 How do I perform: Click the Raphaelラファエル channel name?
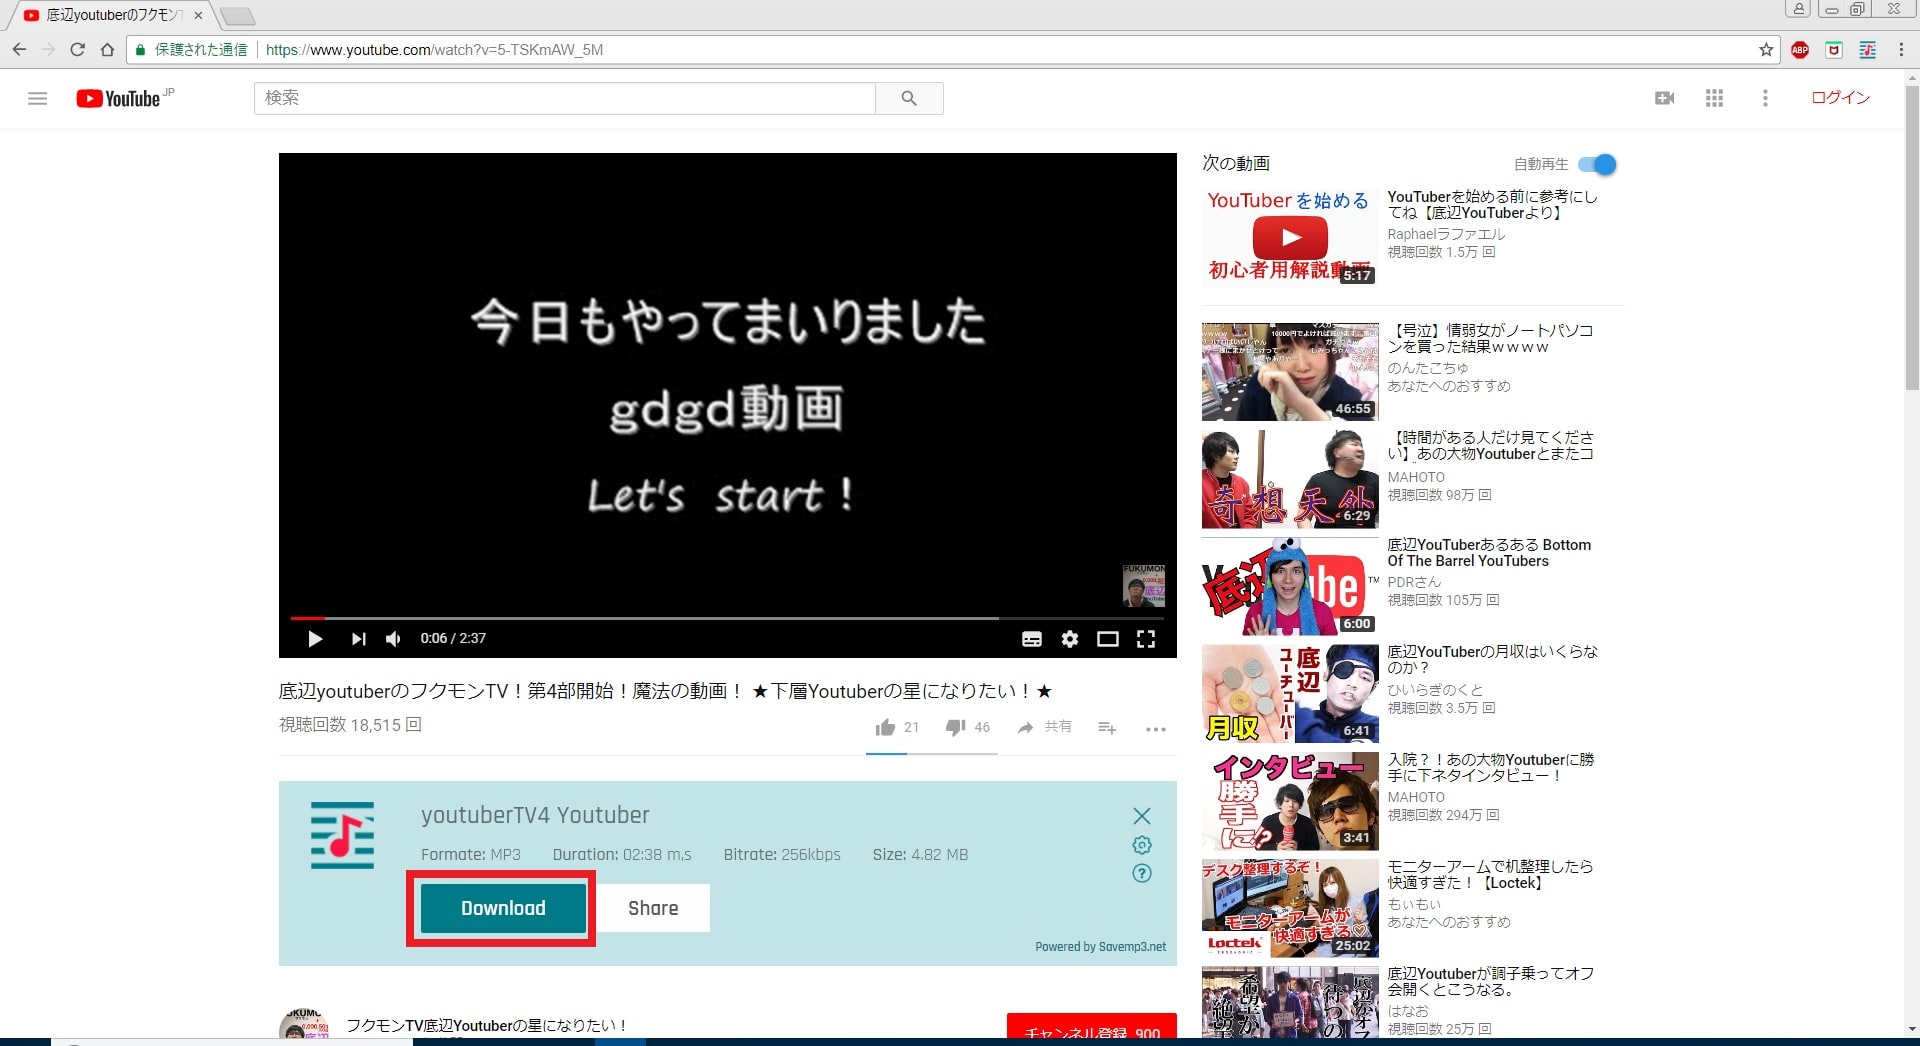point(1446,234)
